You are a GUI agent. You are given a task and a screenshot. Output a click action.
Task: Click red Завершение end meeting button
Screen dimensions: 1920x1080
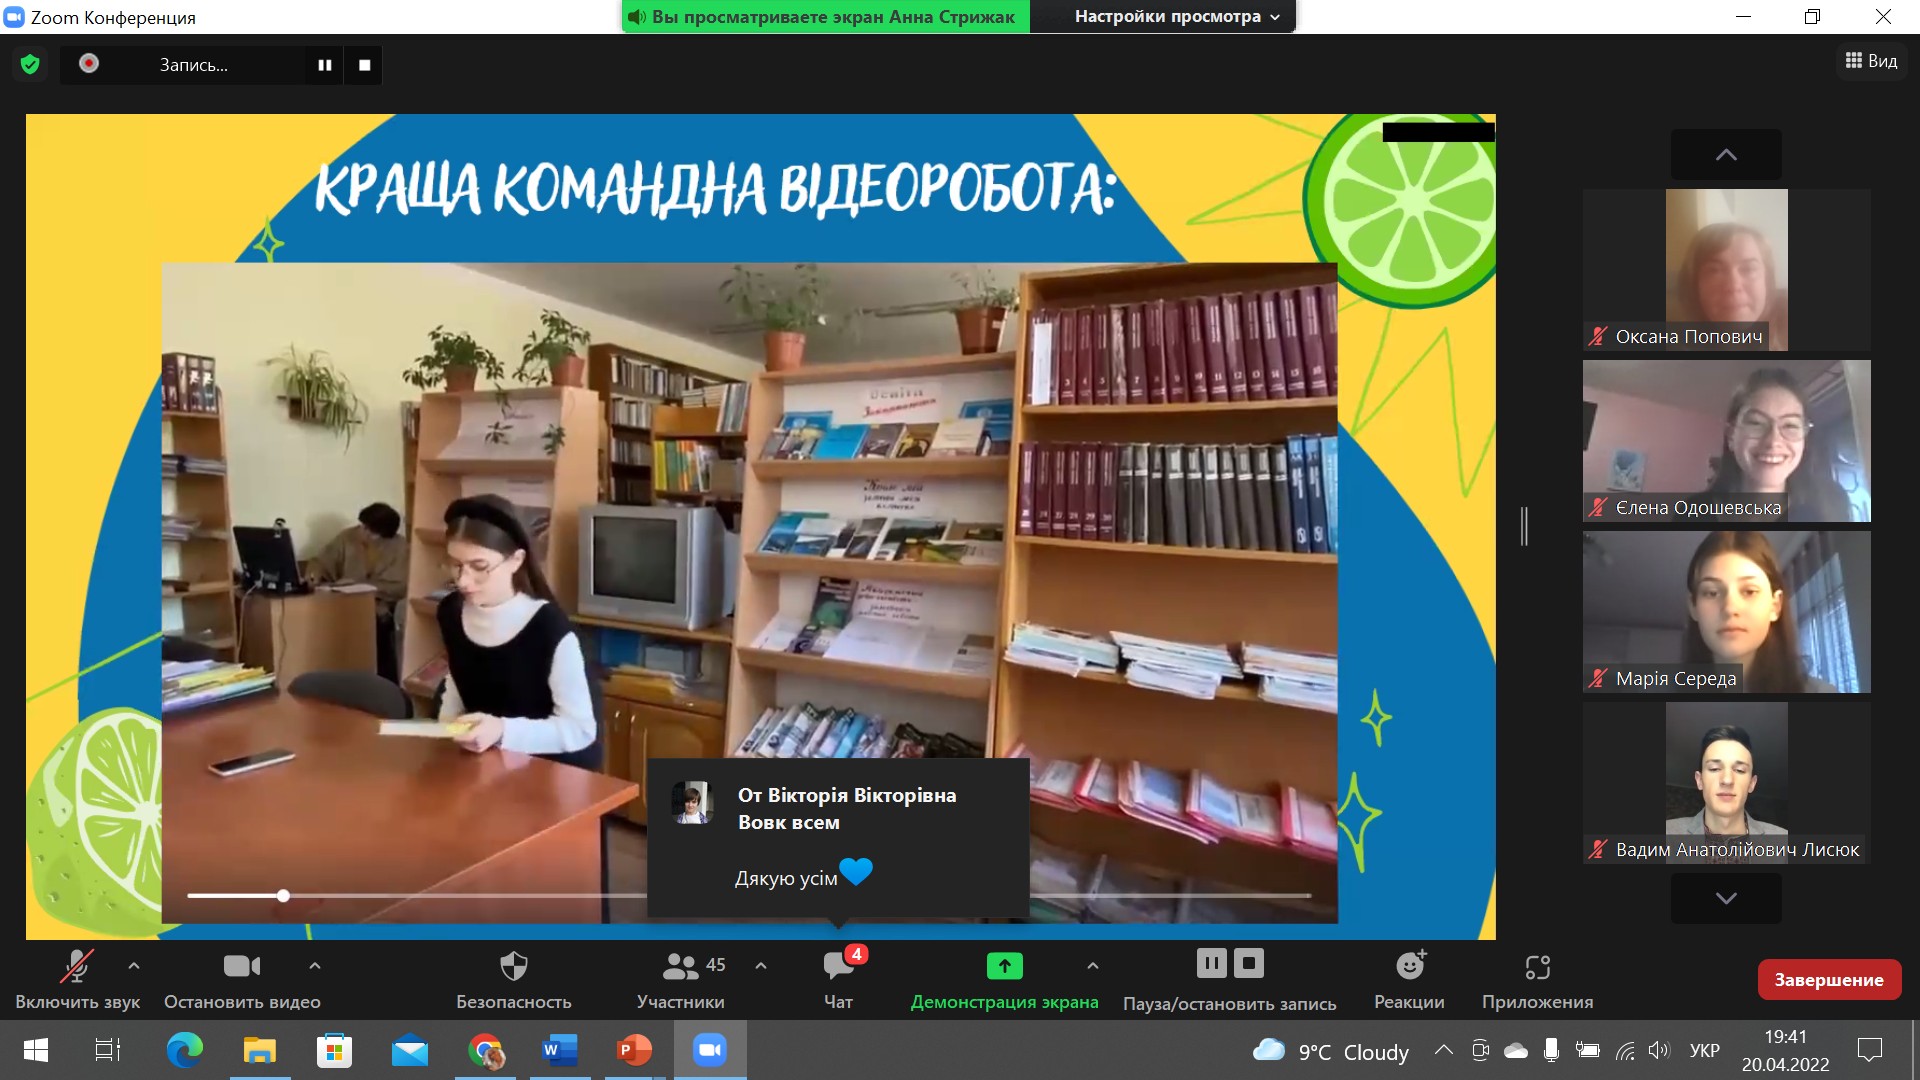point(1829,980)
